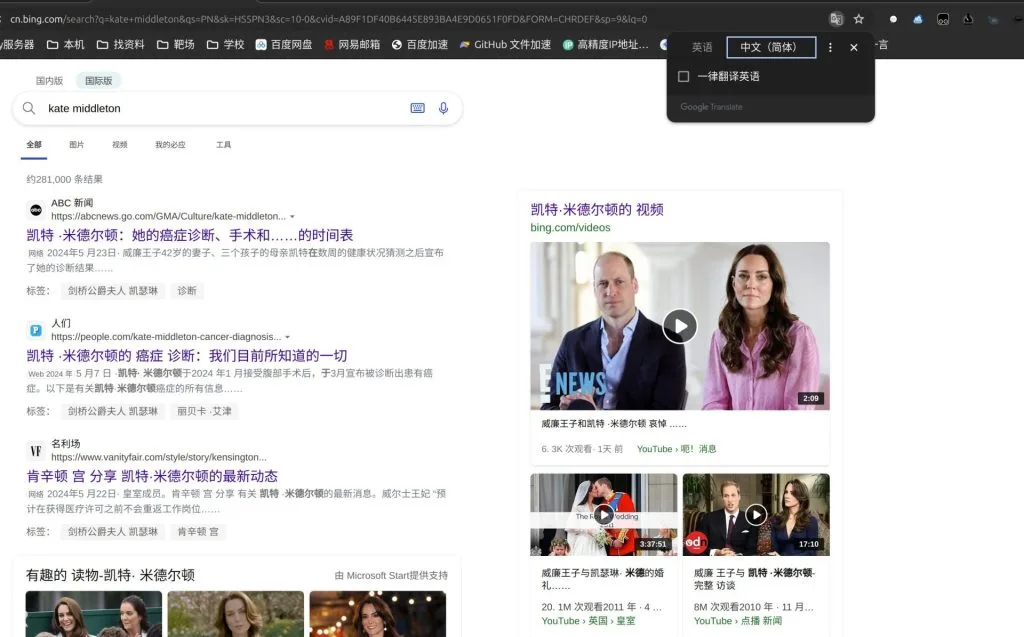The height and width of the screenshot is (637, 1024).
Task: Click 剑桥公爵夫人 凯瑟琳 tag under ABC result
Action: coord(113,291)
